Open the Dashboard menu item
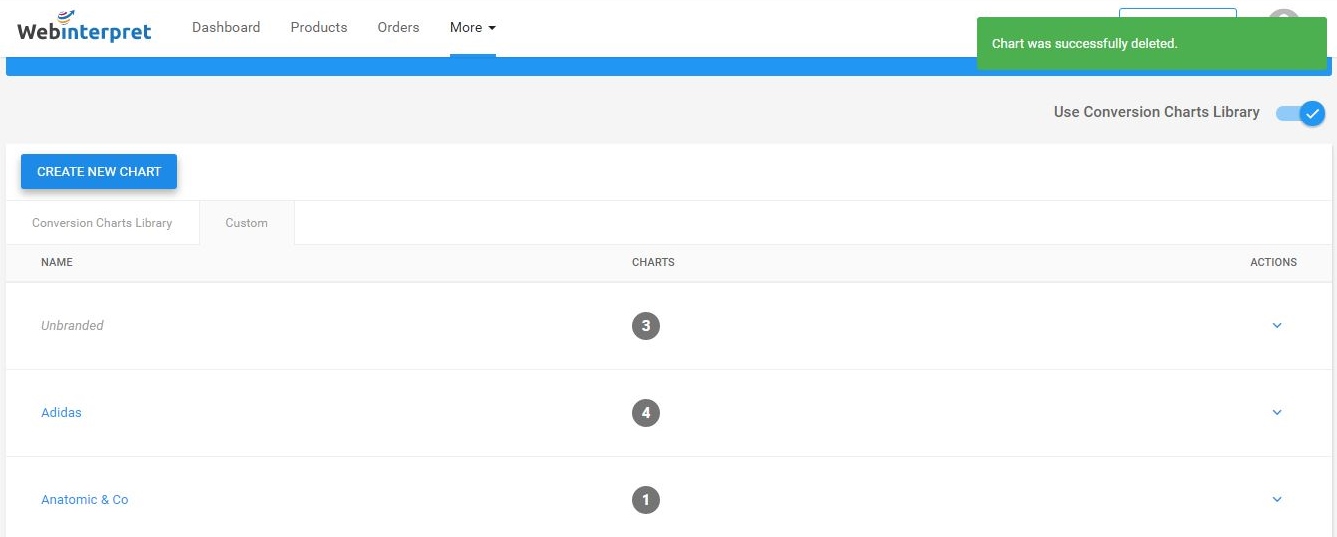The height and width of the screenshot is (537, 1337). click(x=226, y=27)
